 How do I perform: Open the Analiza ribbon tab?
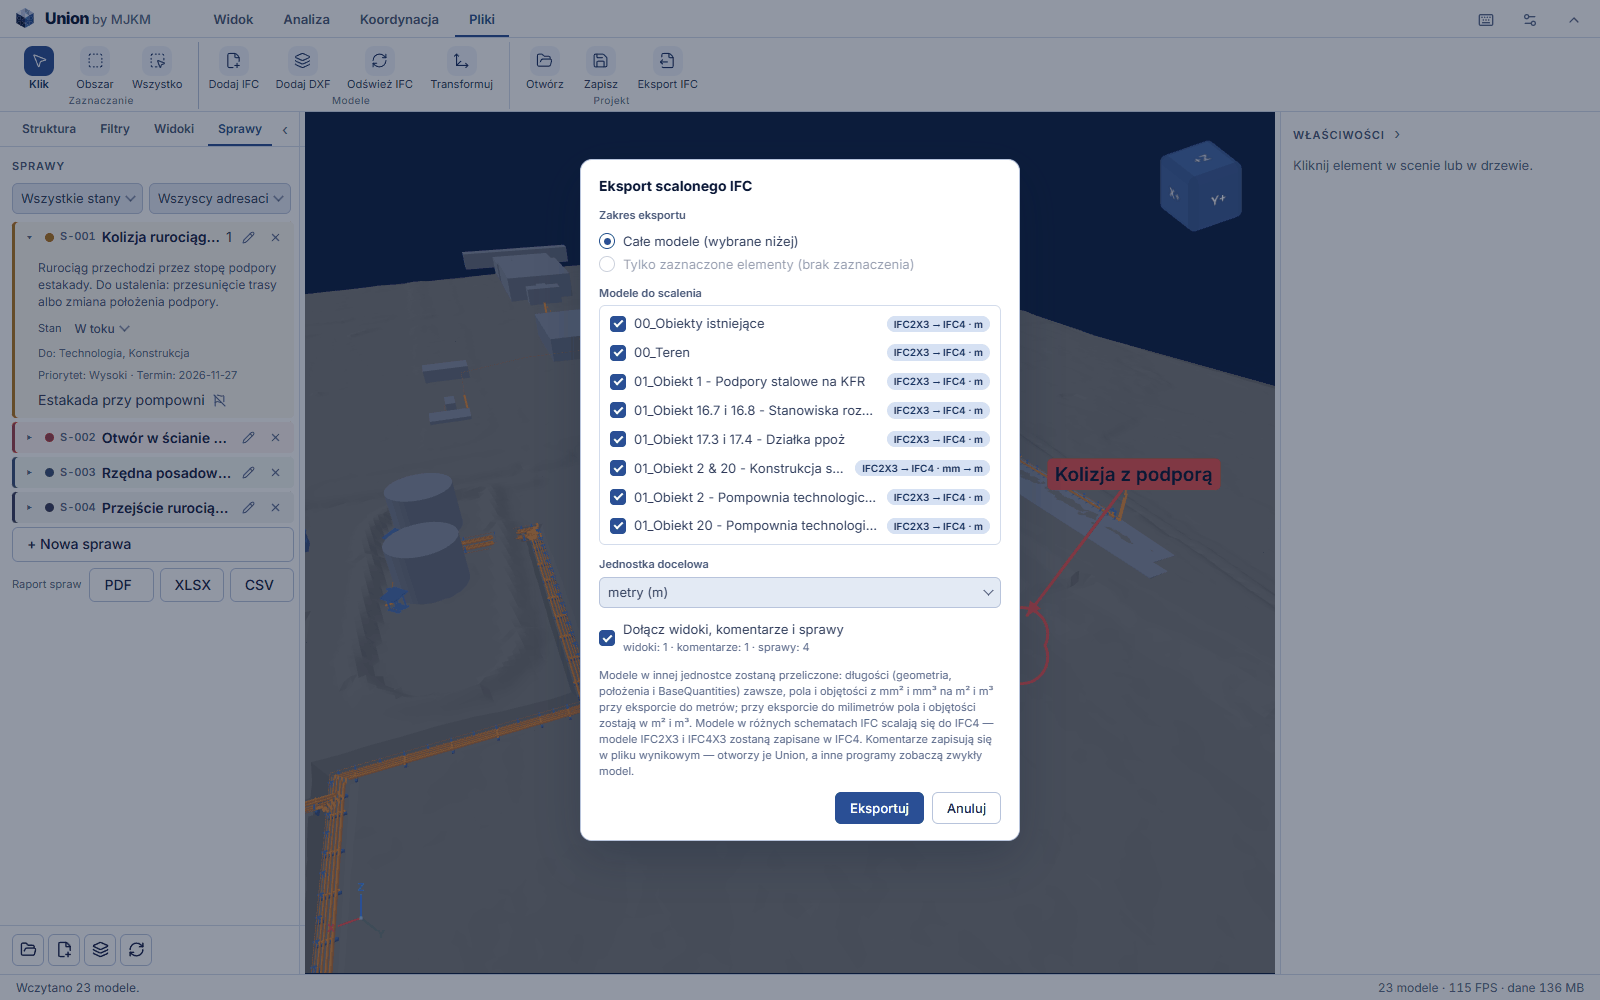click(306, 19)
